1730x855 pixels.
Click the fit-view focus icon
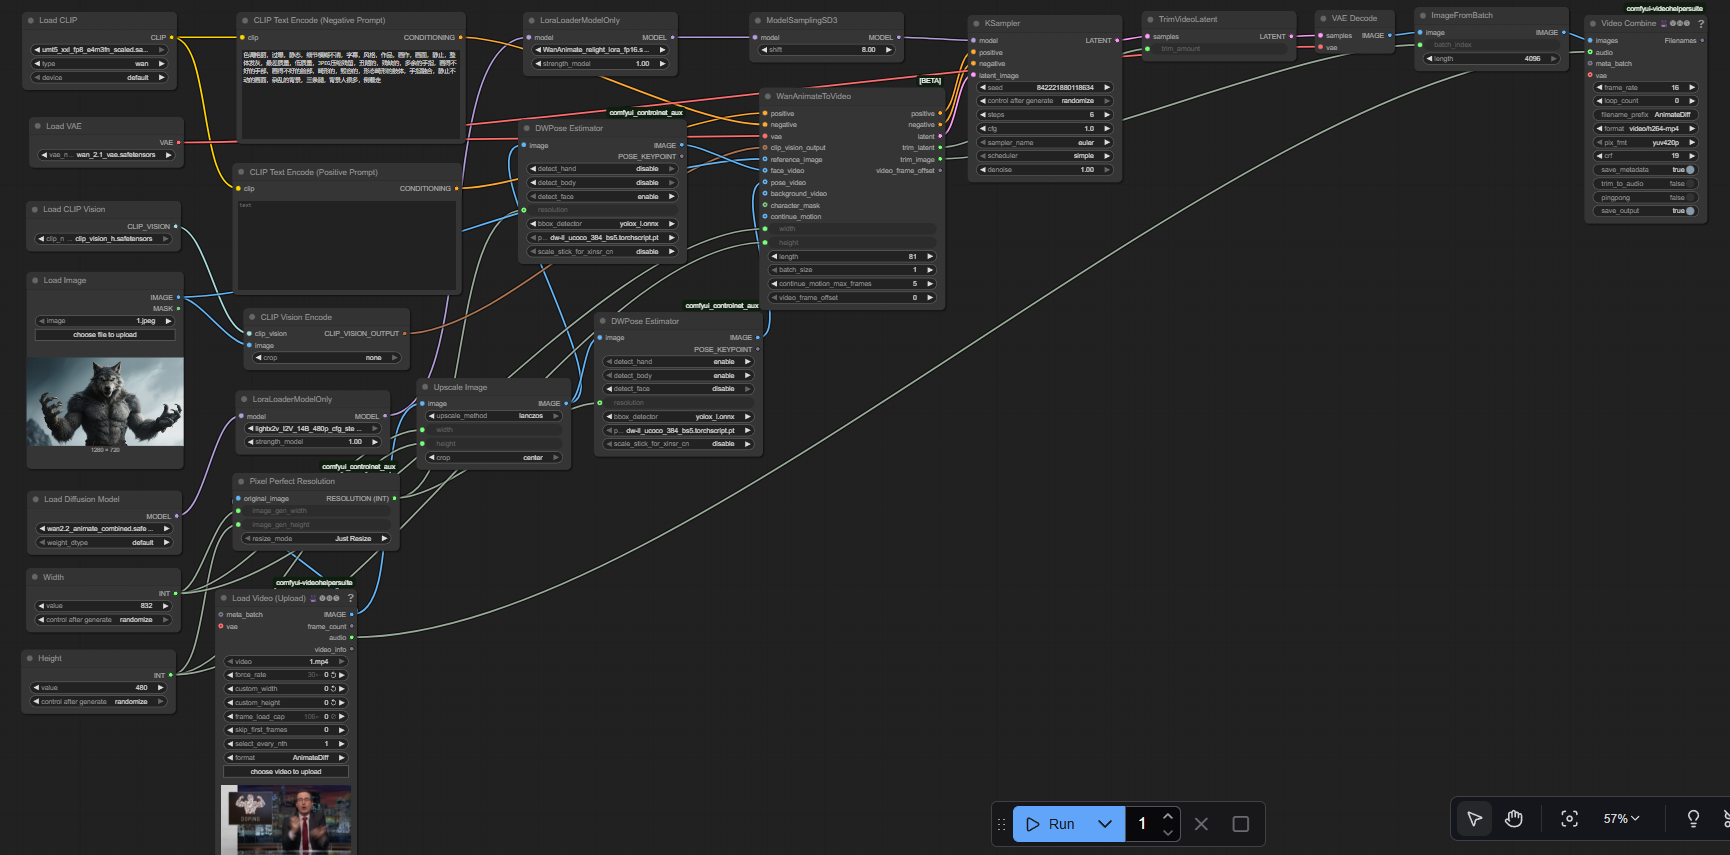click(1569, 819)
